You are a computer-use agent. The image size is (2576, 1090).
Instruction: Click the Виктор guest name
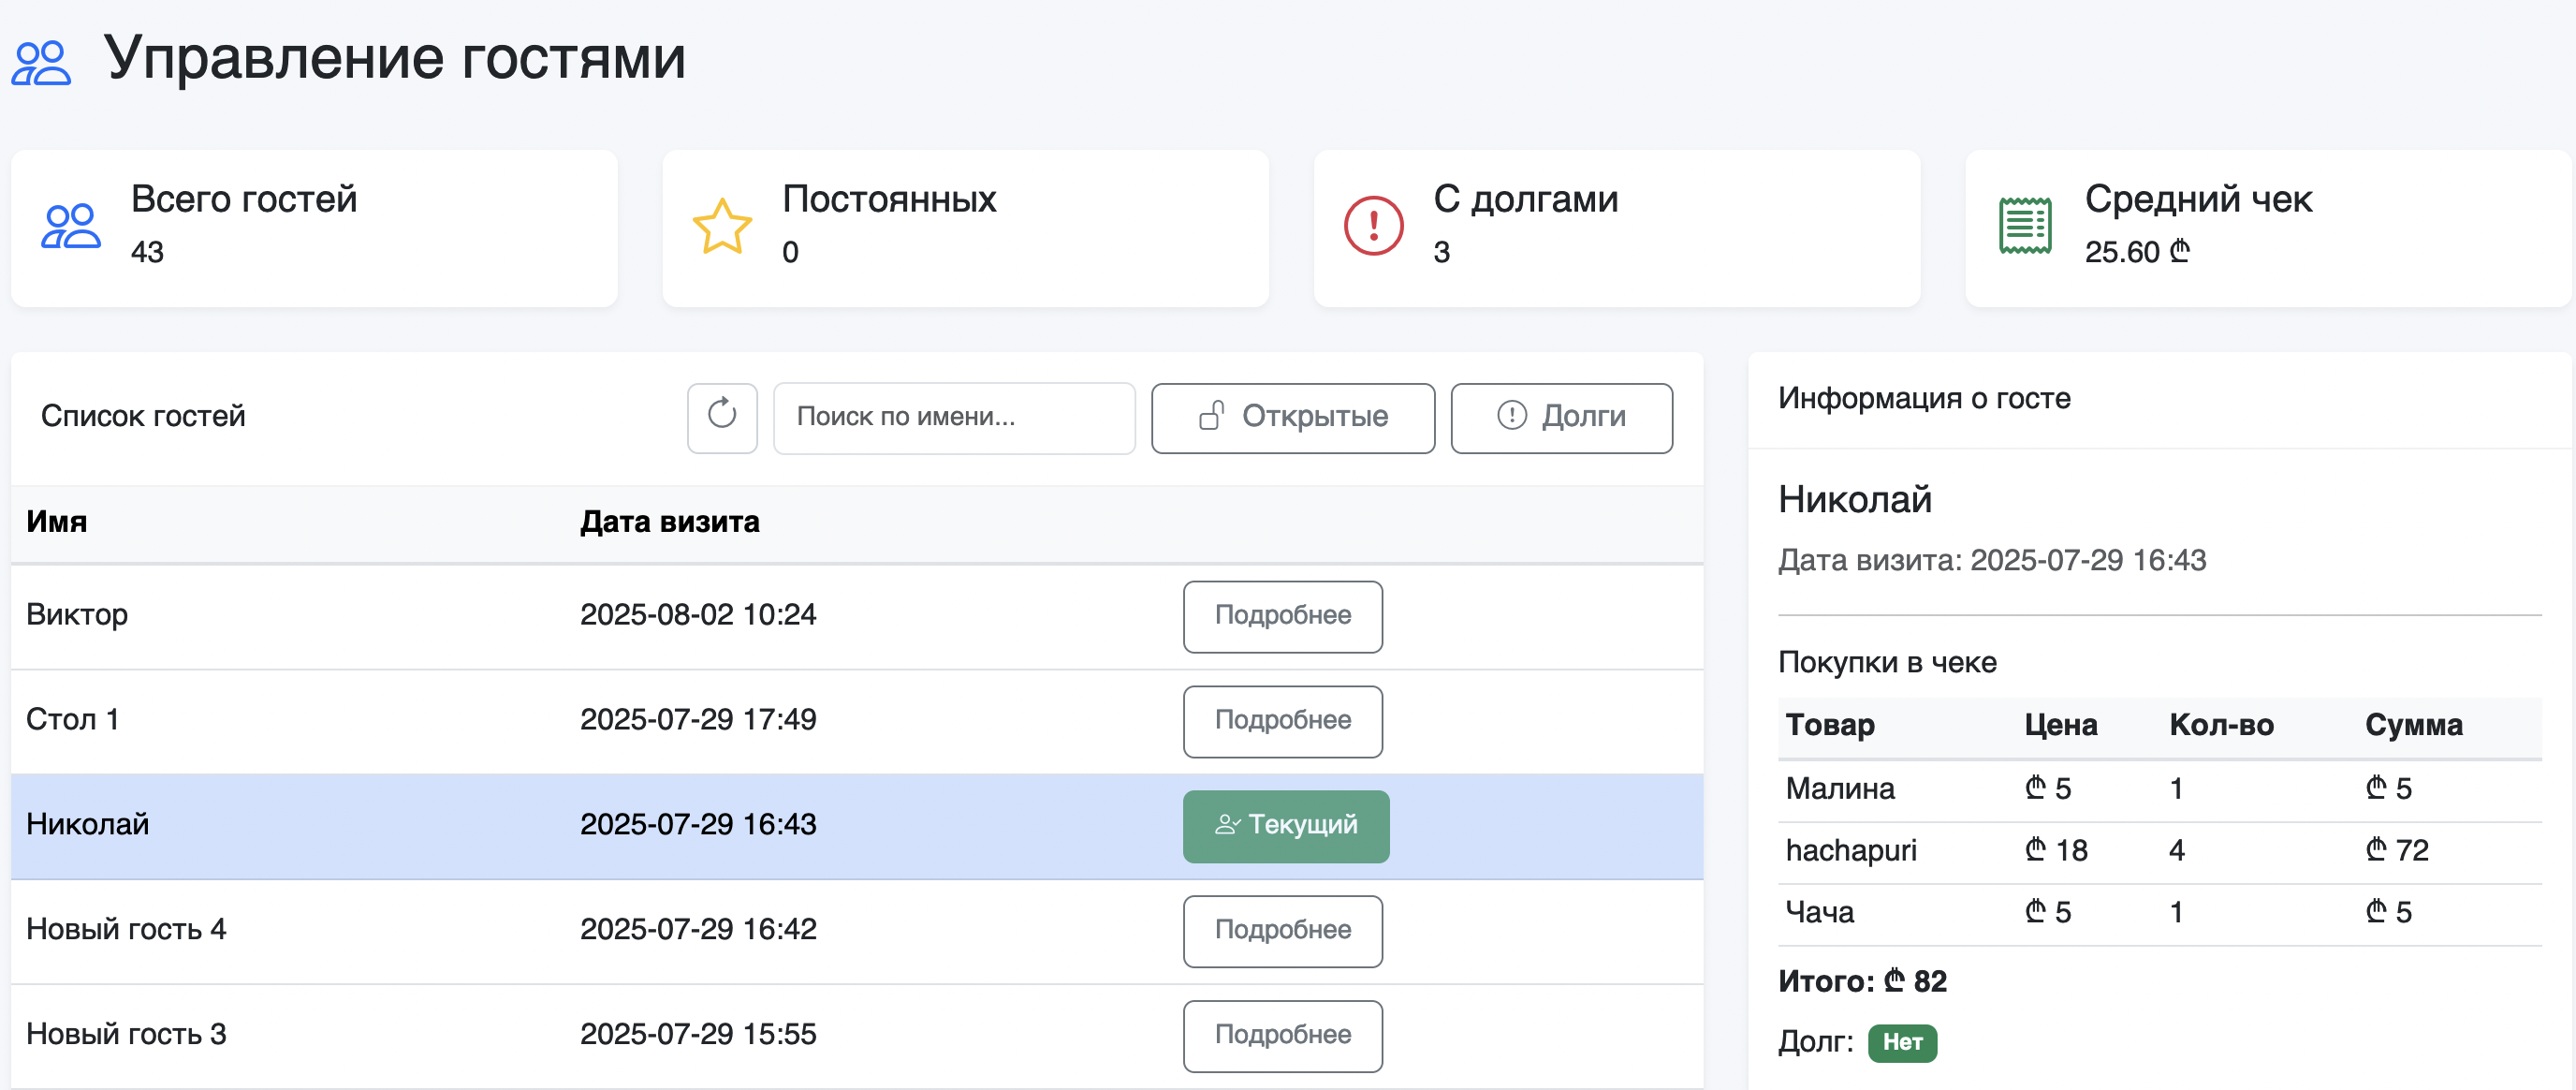(77, 615)
